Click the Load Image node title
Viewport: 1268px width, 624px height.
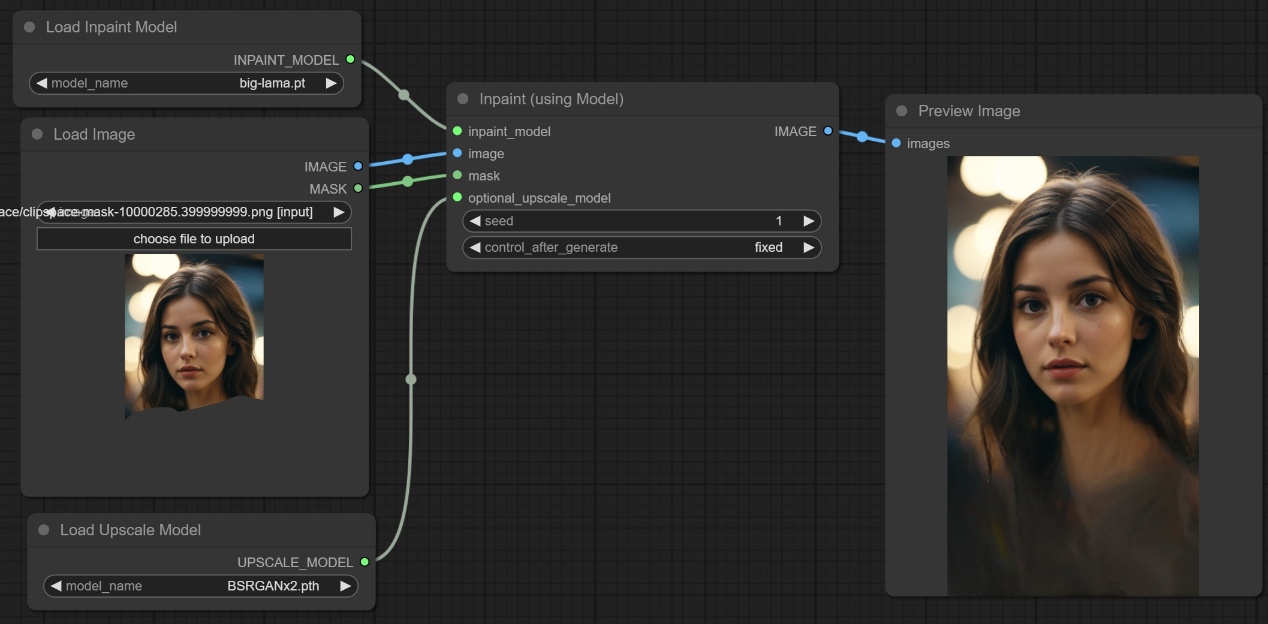coord(94,134)
